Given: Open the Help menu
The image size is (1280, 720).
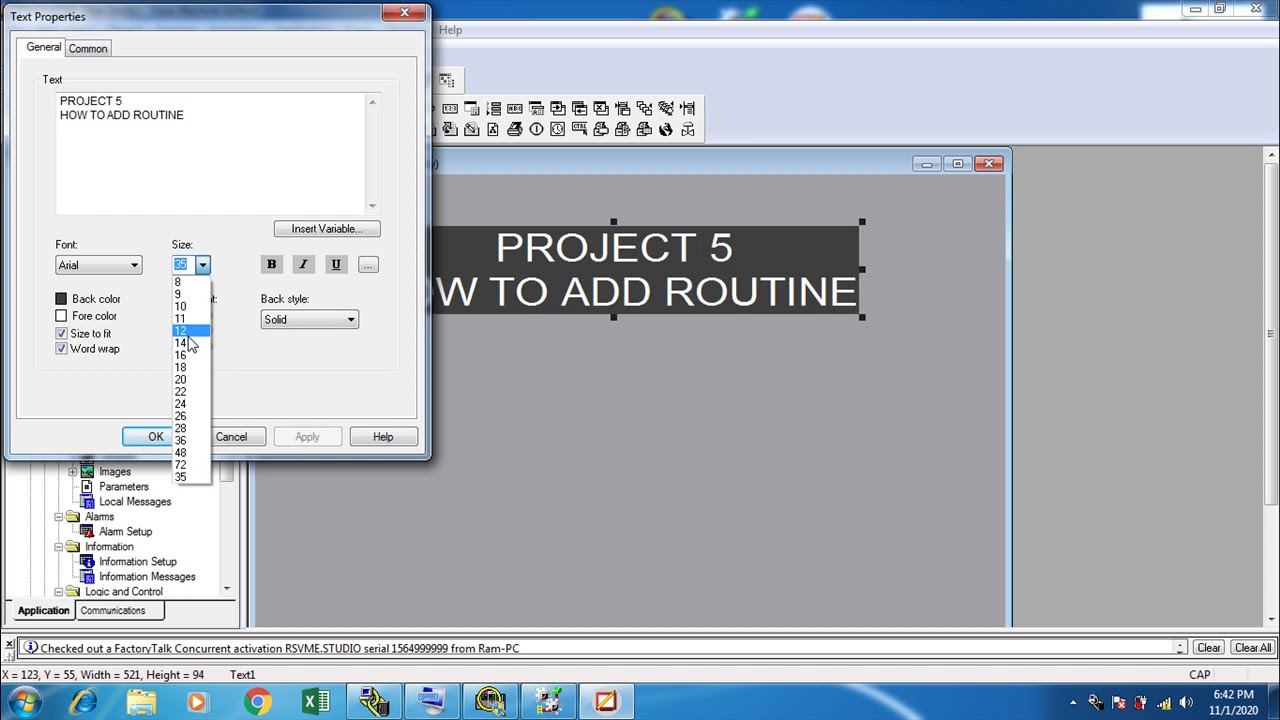Looking at the screenshot, I should (x=450, y=30).
